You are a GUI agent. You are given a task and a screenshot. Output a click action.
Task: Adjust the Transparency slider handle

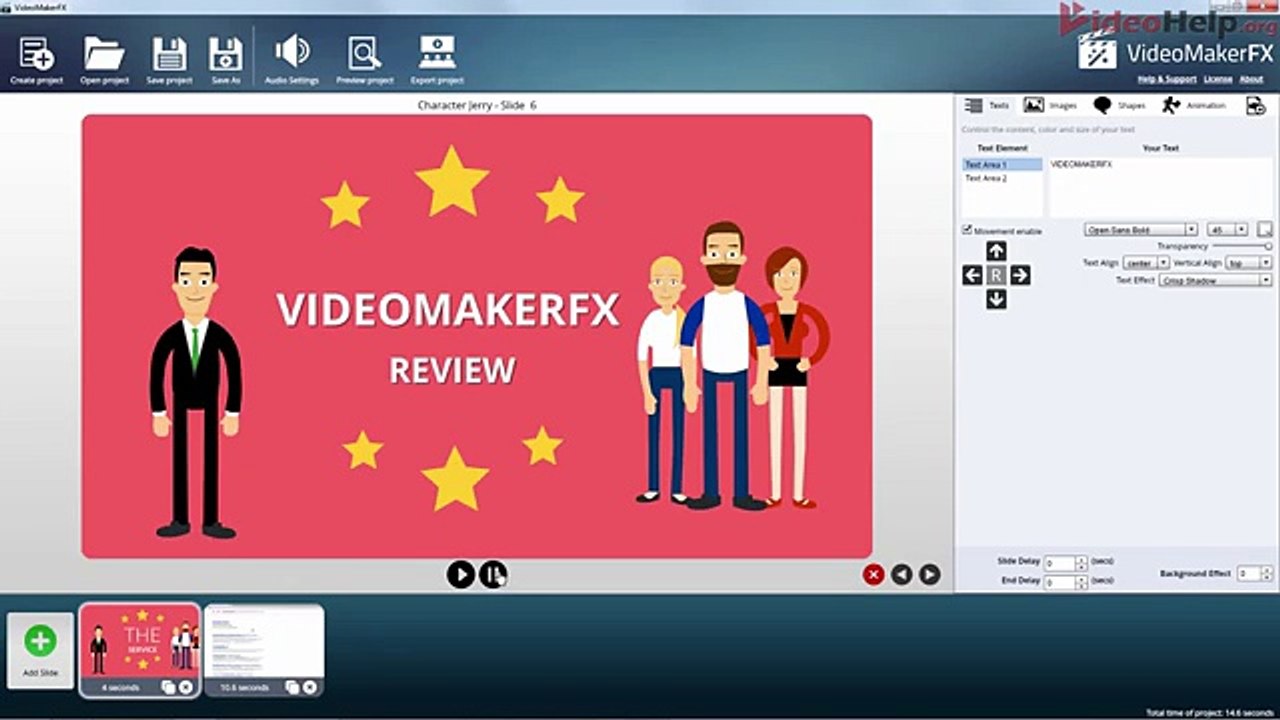coord(1268,246)
